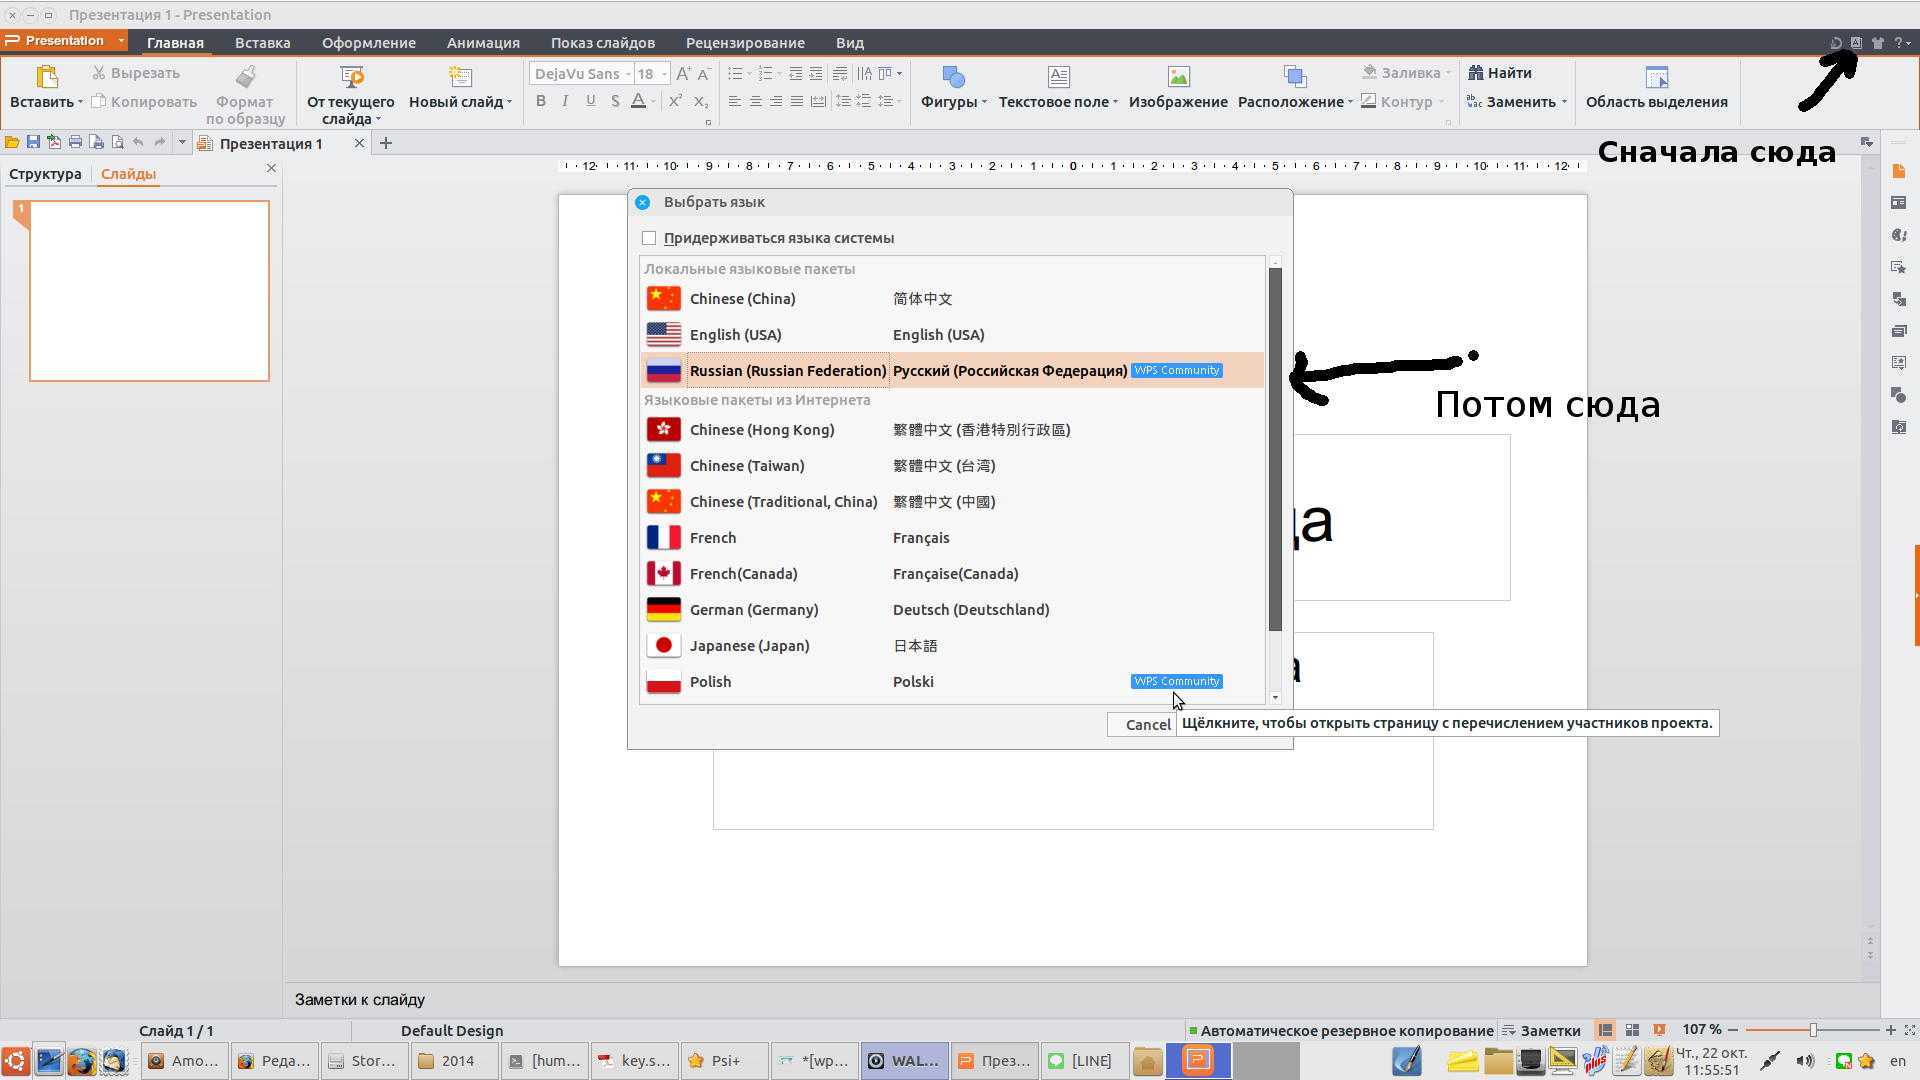Insert a shape with Фигуры icon
1920x1080 pixels.
(953, 78)
